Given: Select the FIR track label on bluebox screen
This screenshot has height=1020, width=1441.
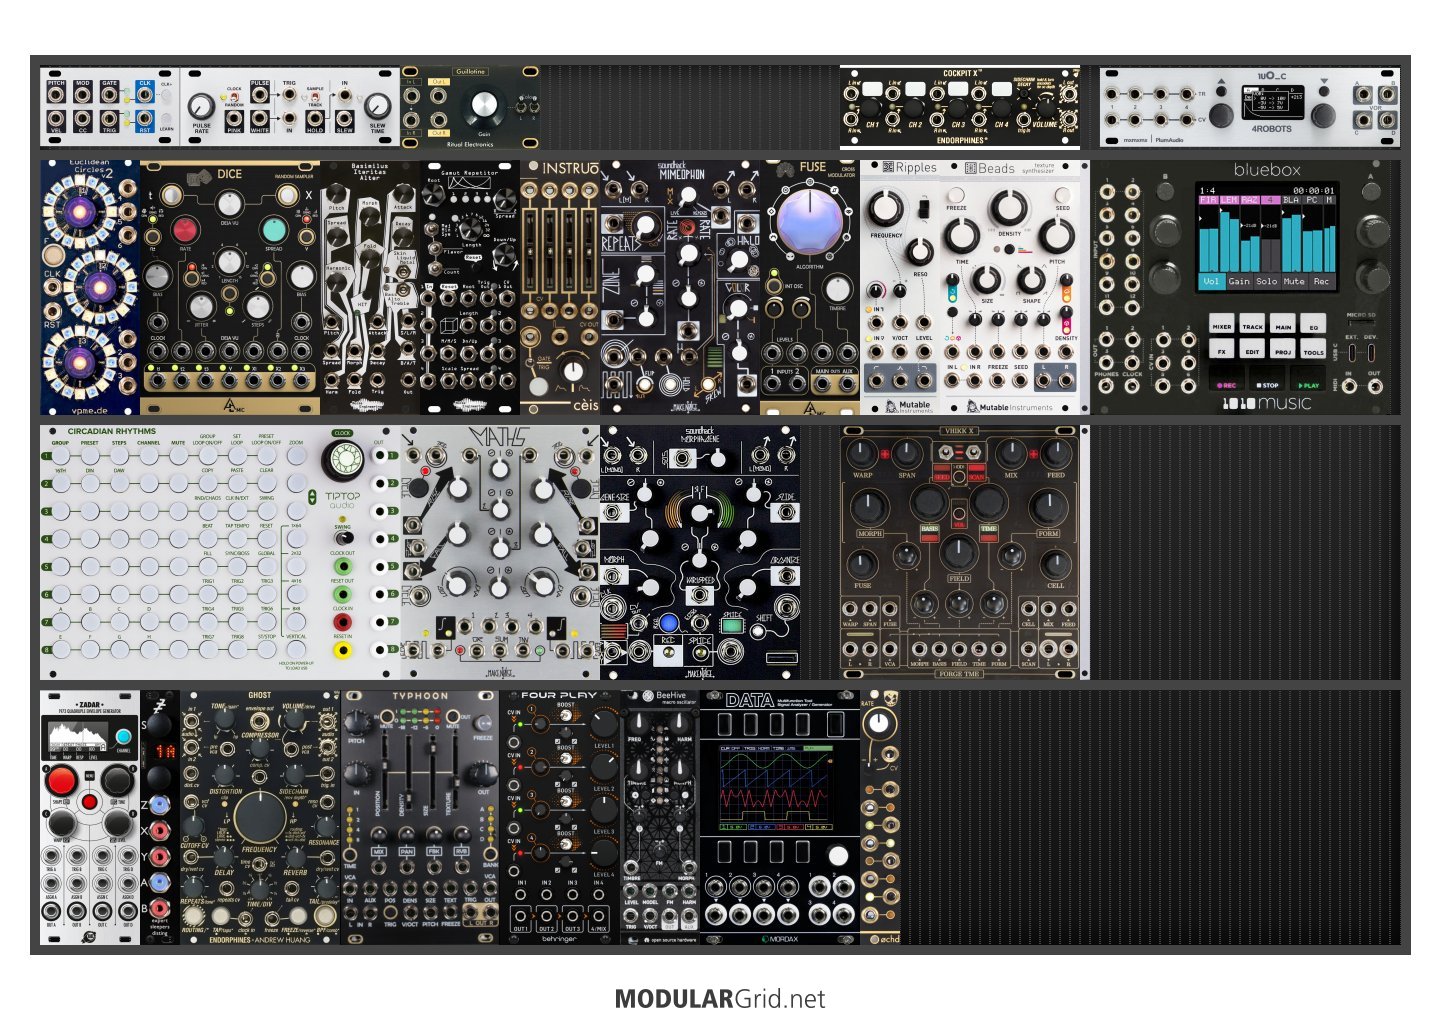Looking at the screenshot, I should [x=1208, y=200].
